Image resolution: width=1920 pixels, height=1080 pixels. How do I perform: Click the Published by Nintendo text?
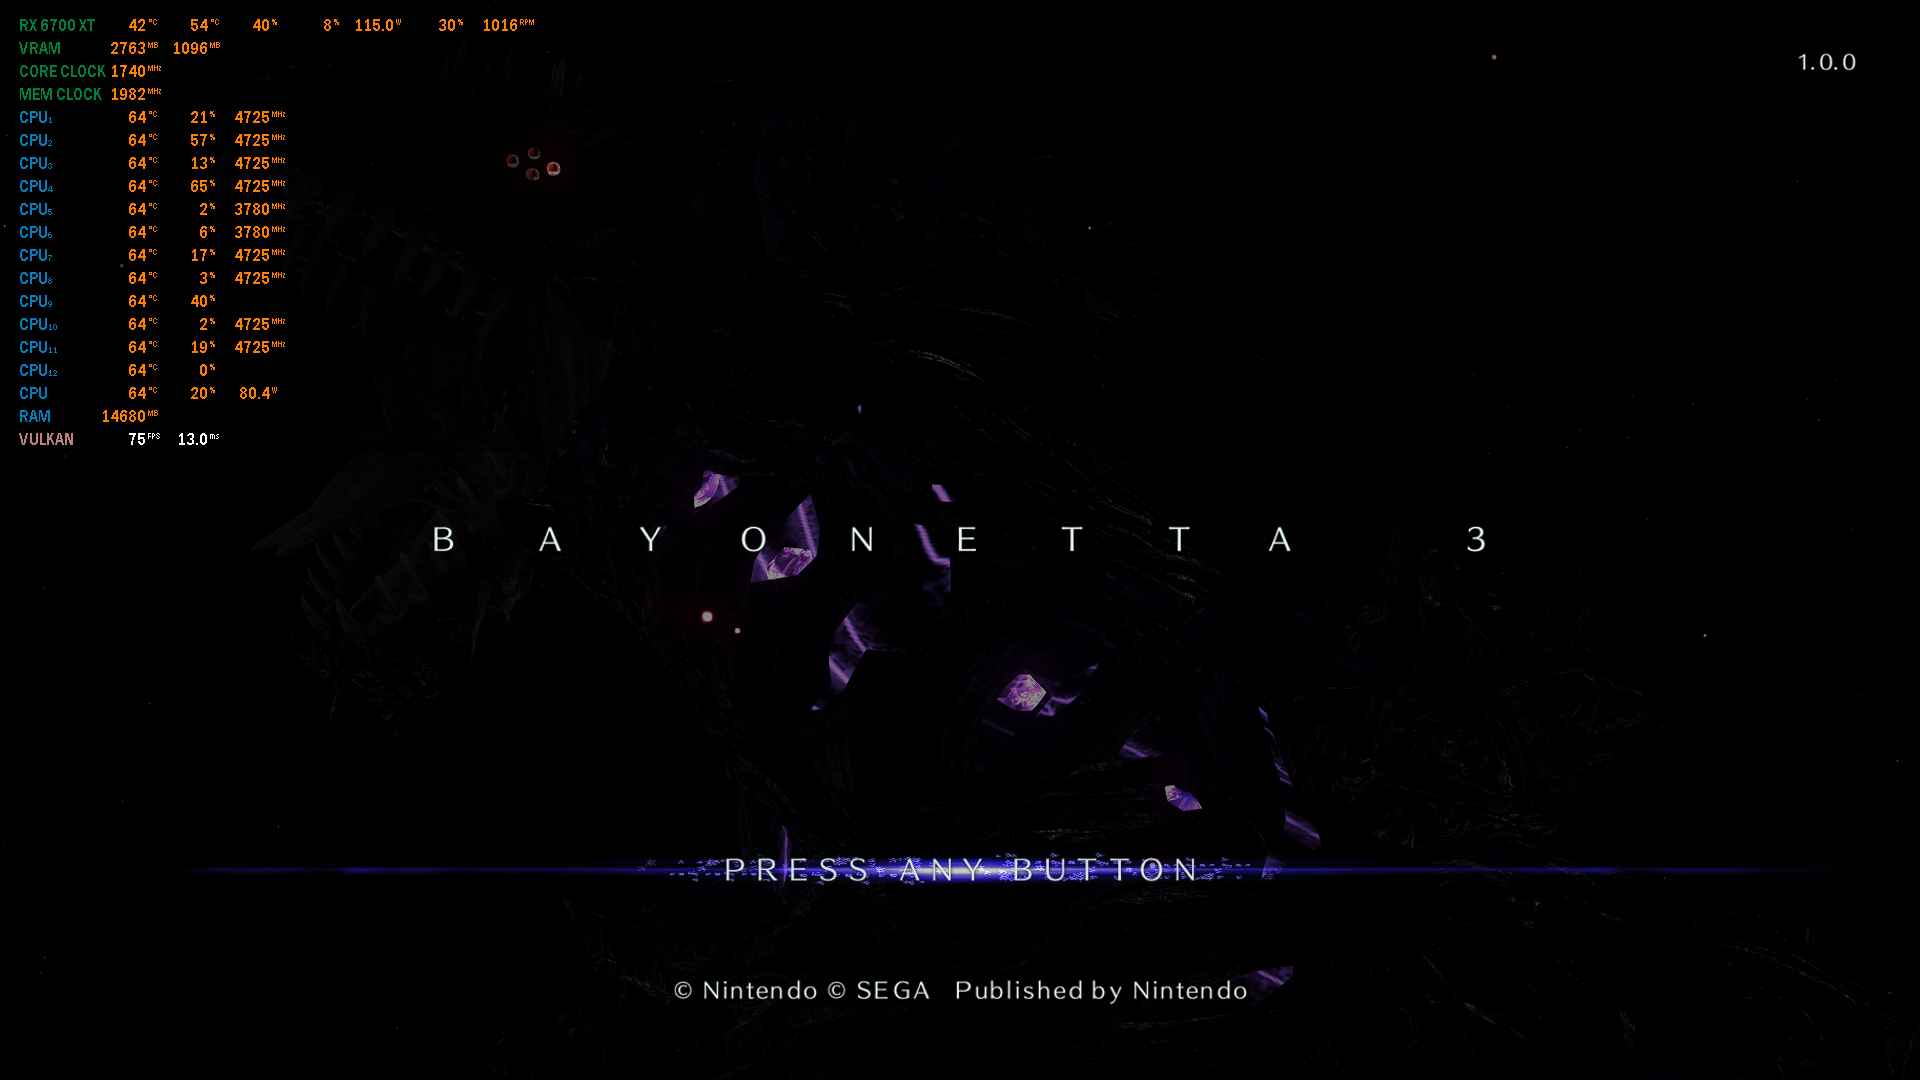(1100, 990)
